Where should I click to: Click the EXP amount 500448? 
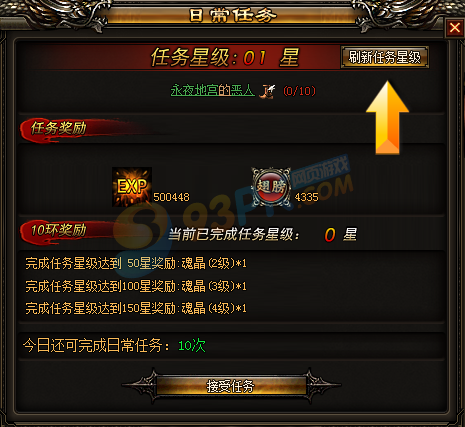tap(171, 197)
